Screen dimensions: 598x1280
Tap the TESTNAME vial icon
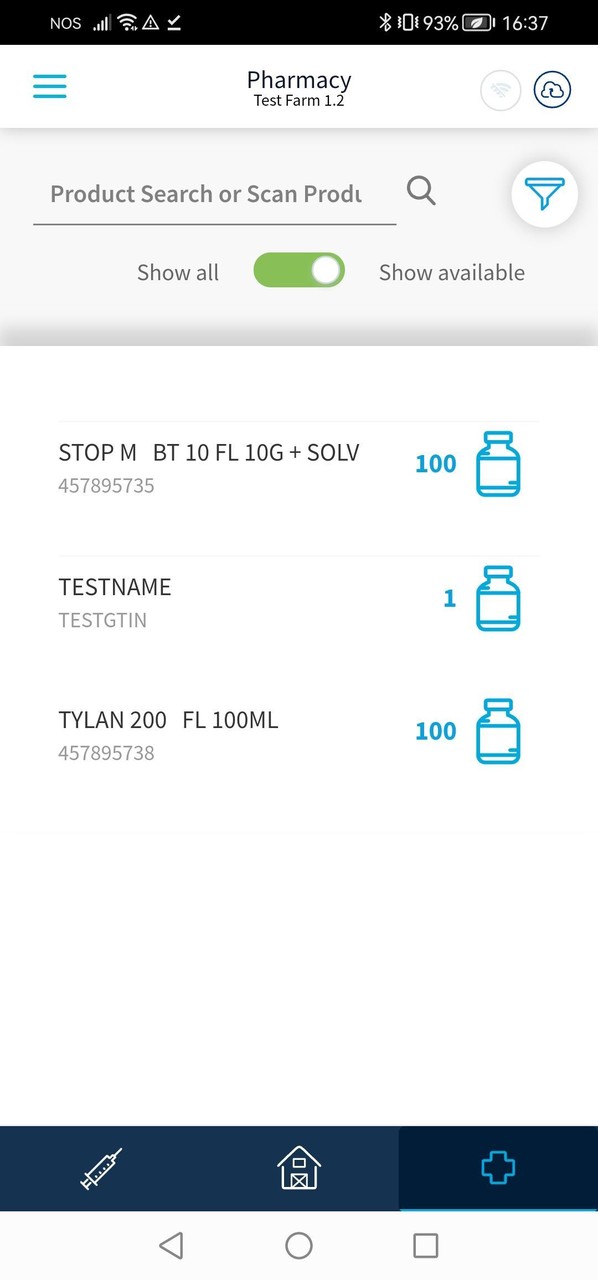[x=497, y=599]
